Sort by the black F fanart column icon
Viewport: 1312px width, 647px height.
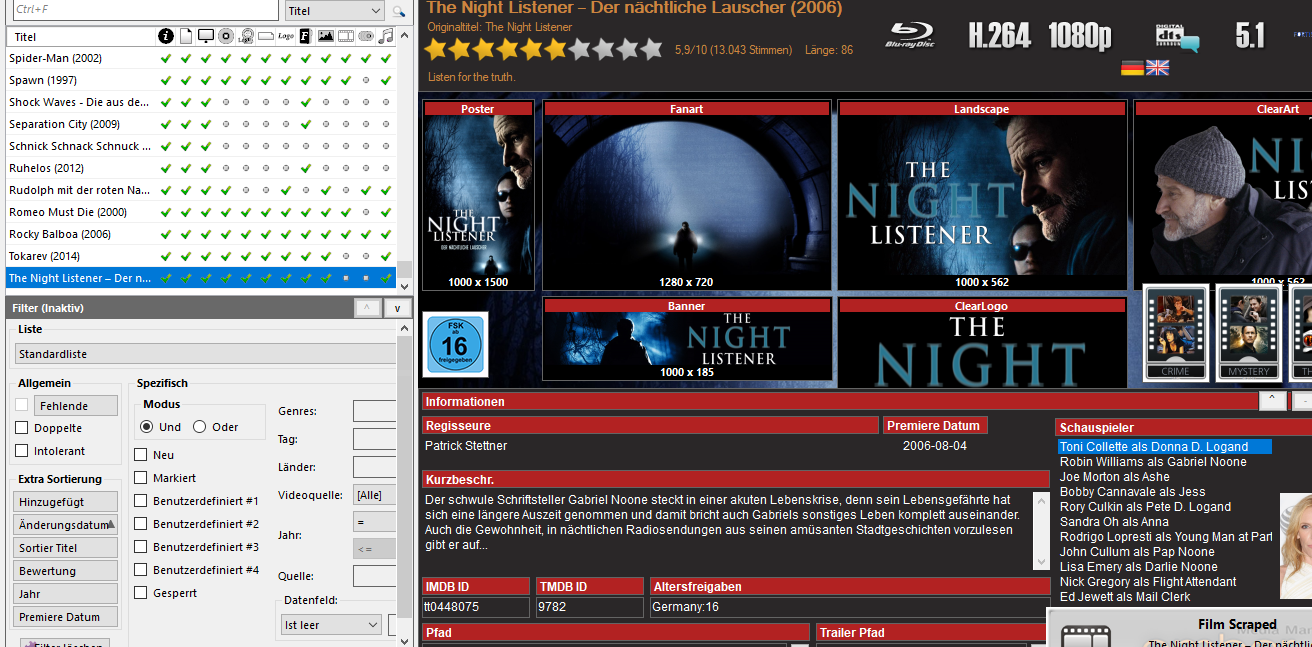click(306, 37)
